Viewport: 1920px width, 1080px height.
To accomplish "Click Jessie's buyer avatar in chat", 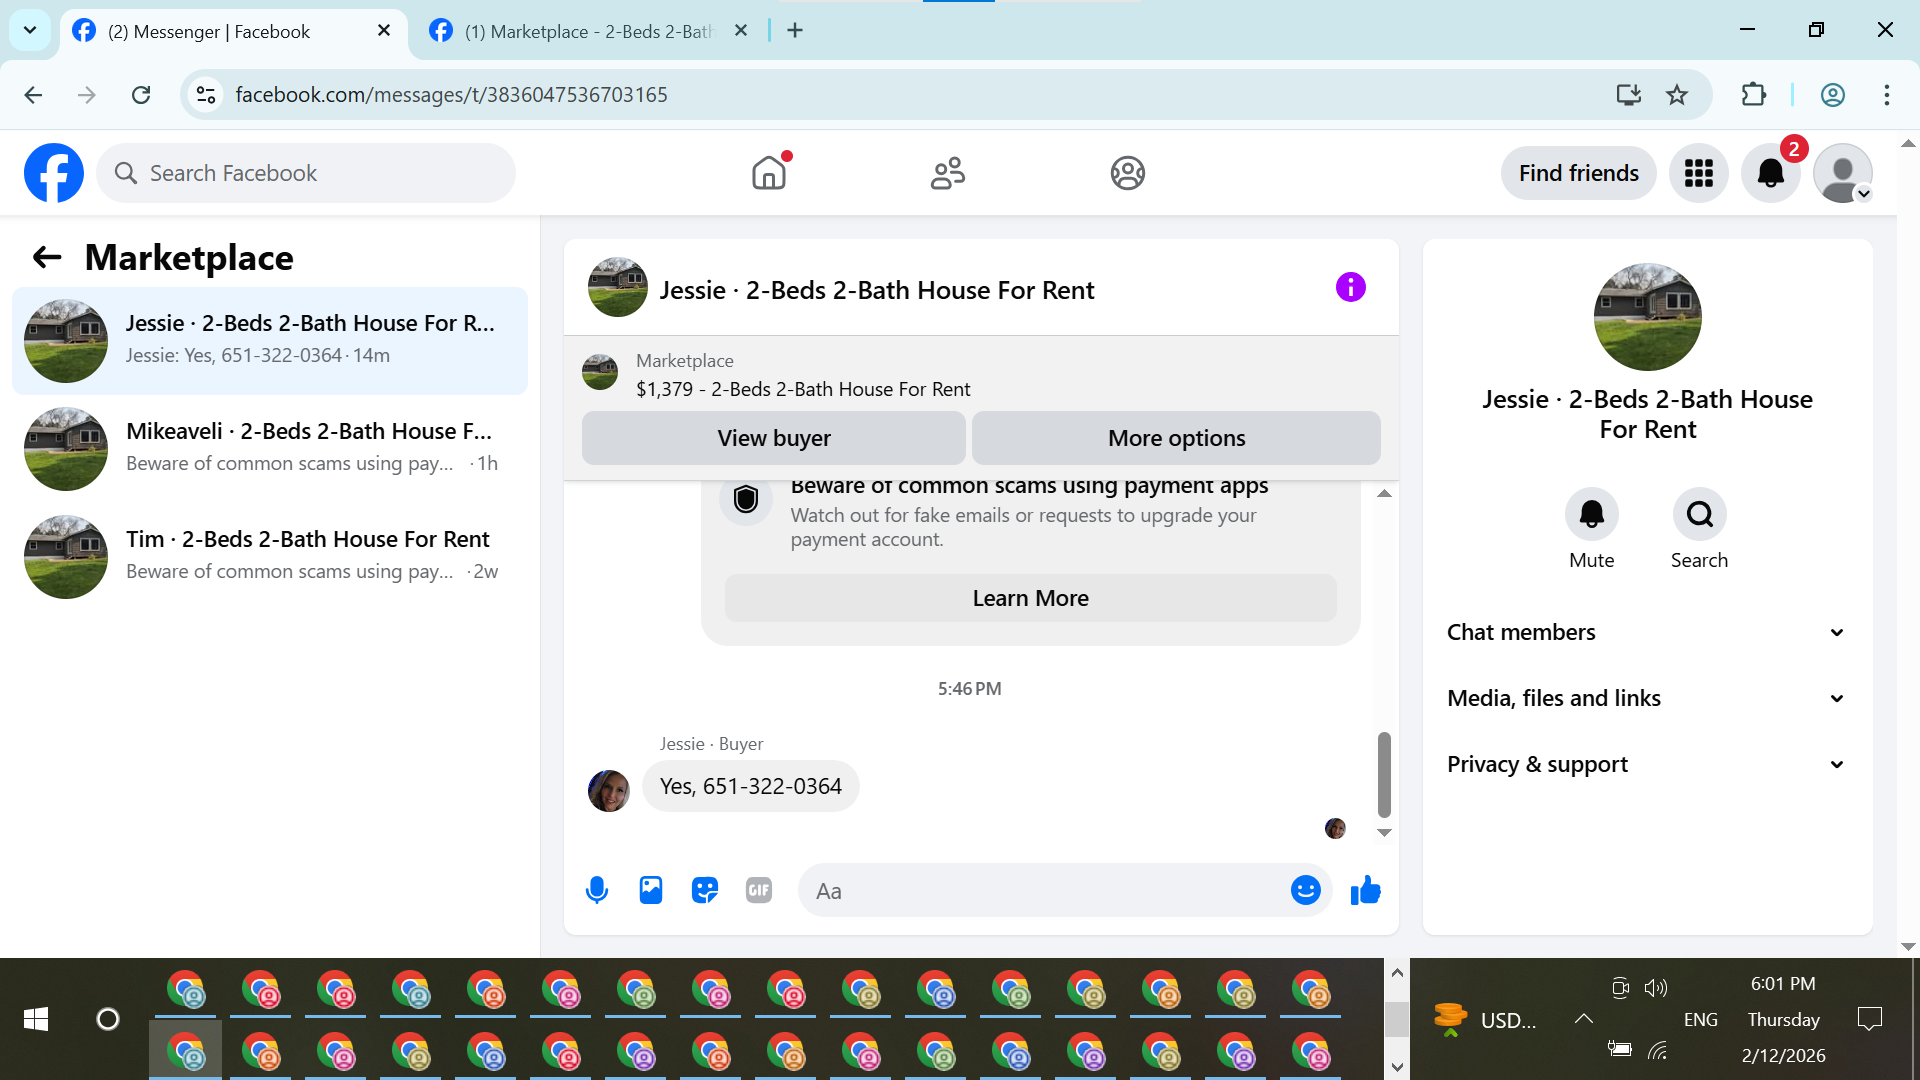I will pos(609,790).
